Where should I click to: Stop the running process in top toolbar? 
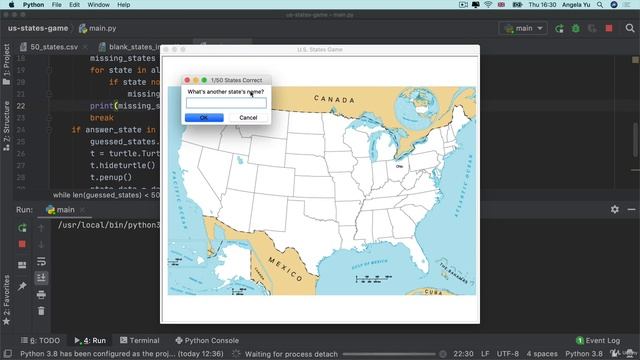[609, 29]
